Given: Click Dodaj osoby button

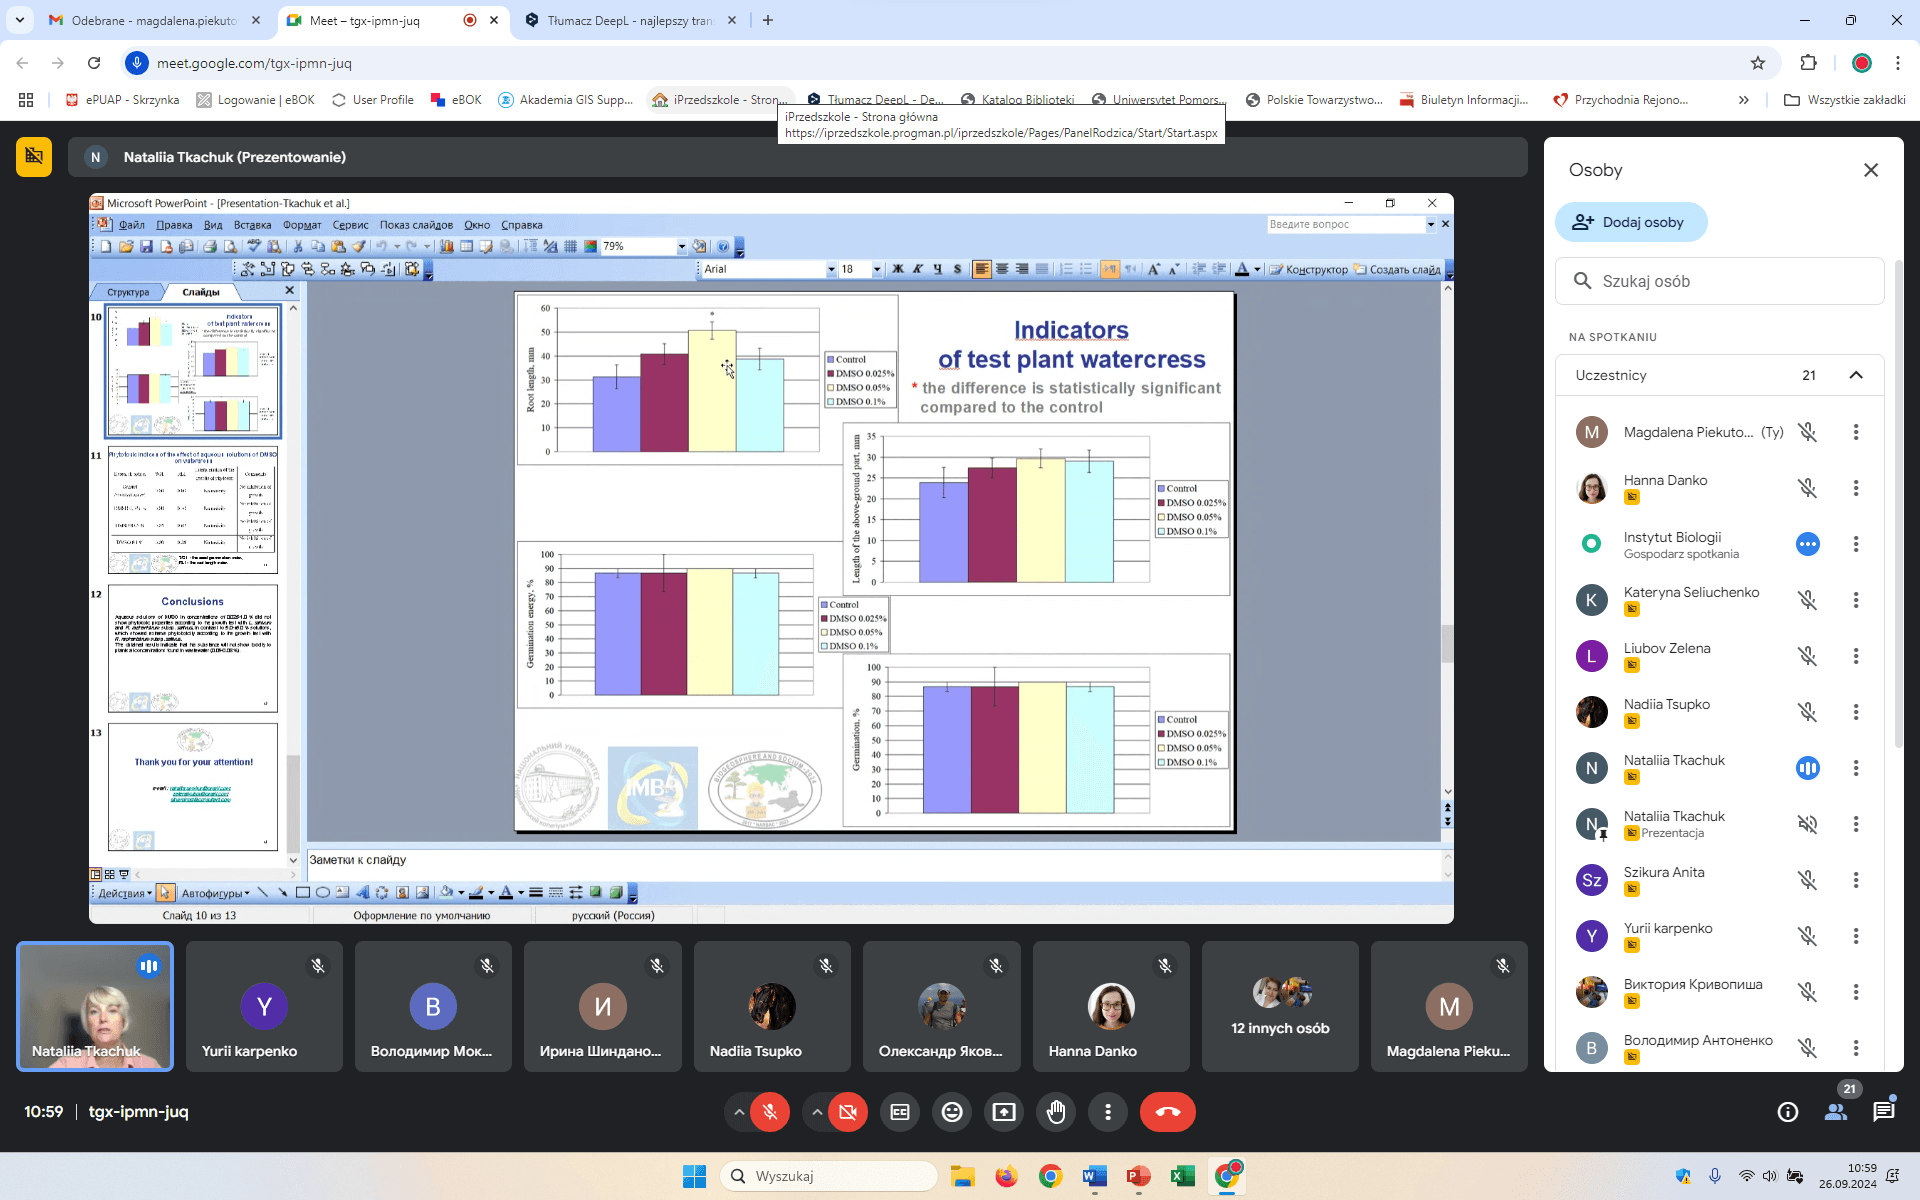Looking at the screenshot, I should [x=1630, y=222].
